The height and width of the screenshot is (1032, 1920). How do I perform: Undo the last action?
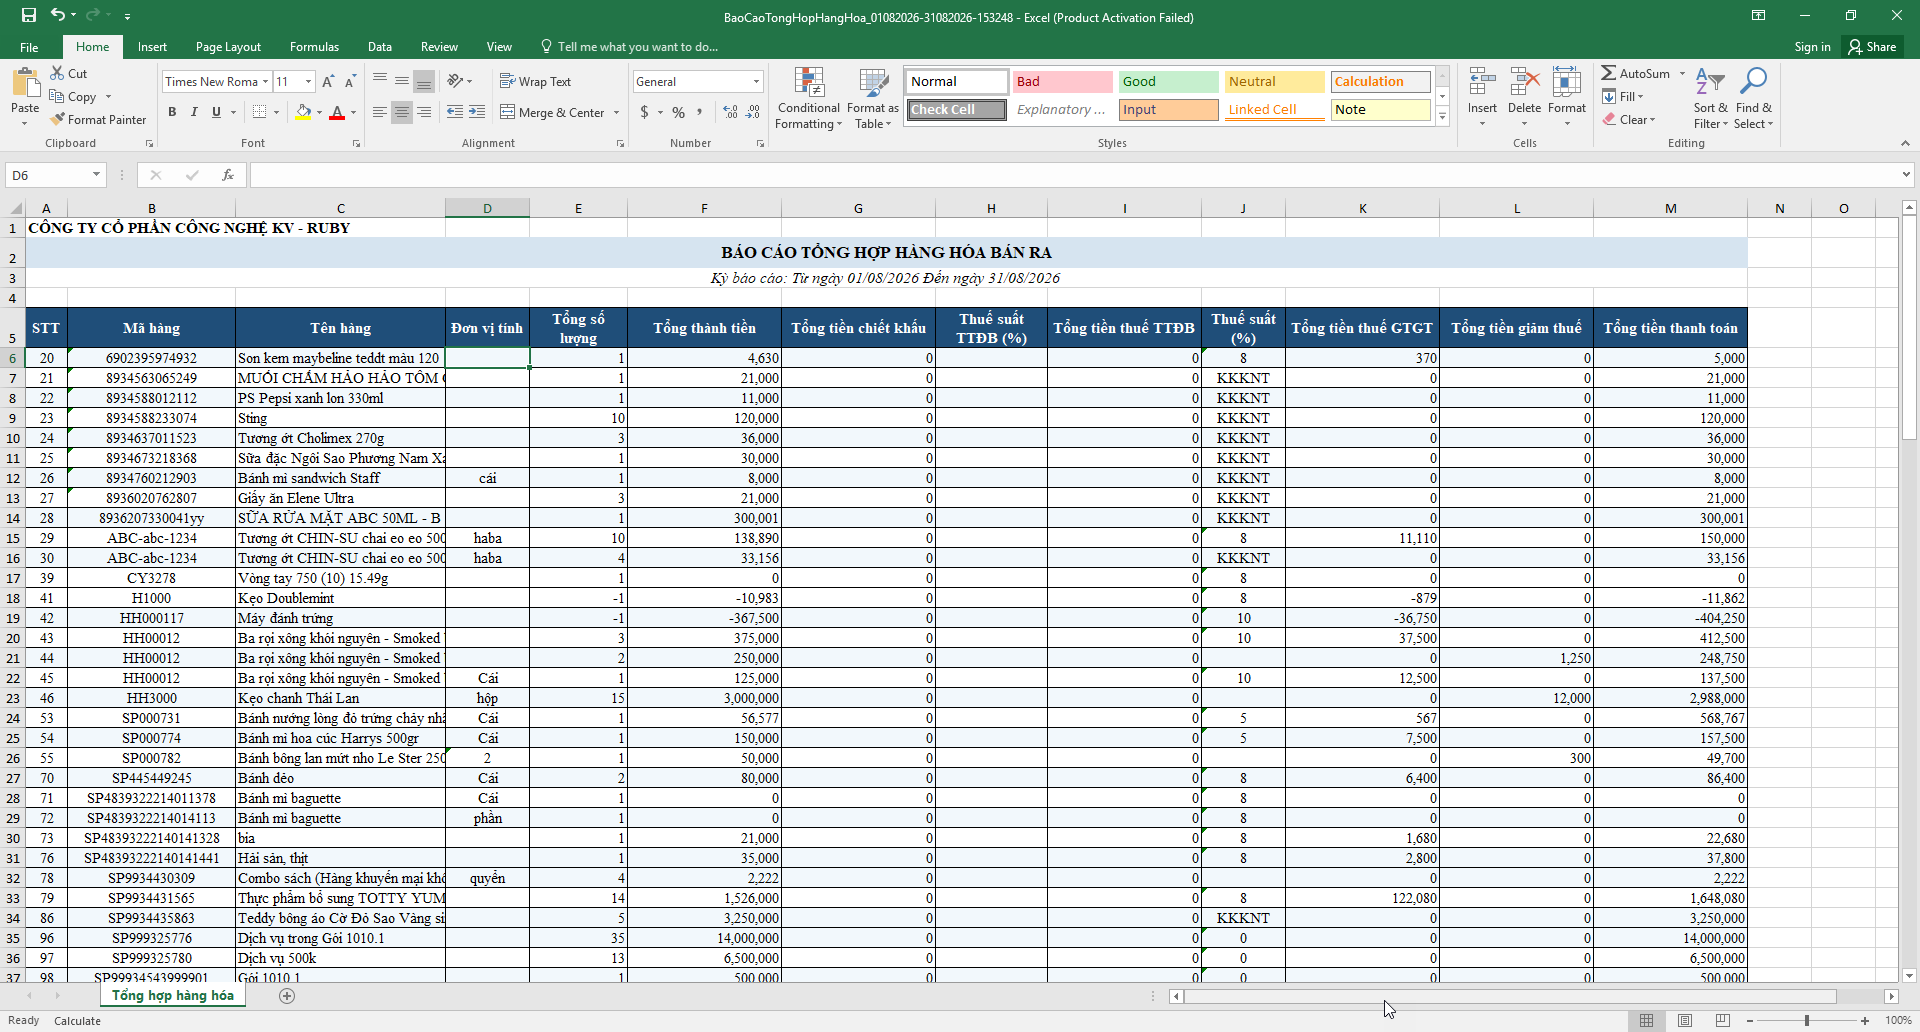click(x=58, y=15)
